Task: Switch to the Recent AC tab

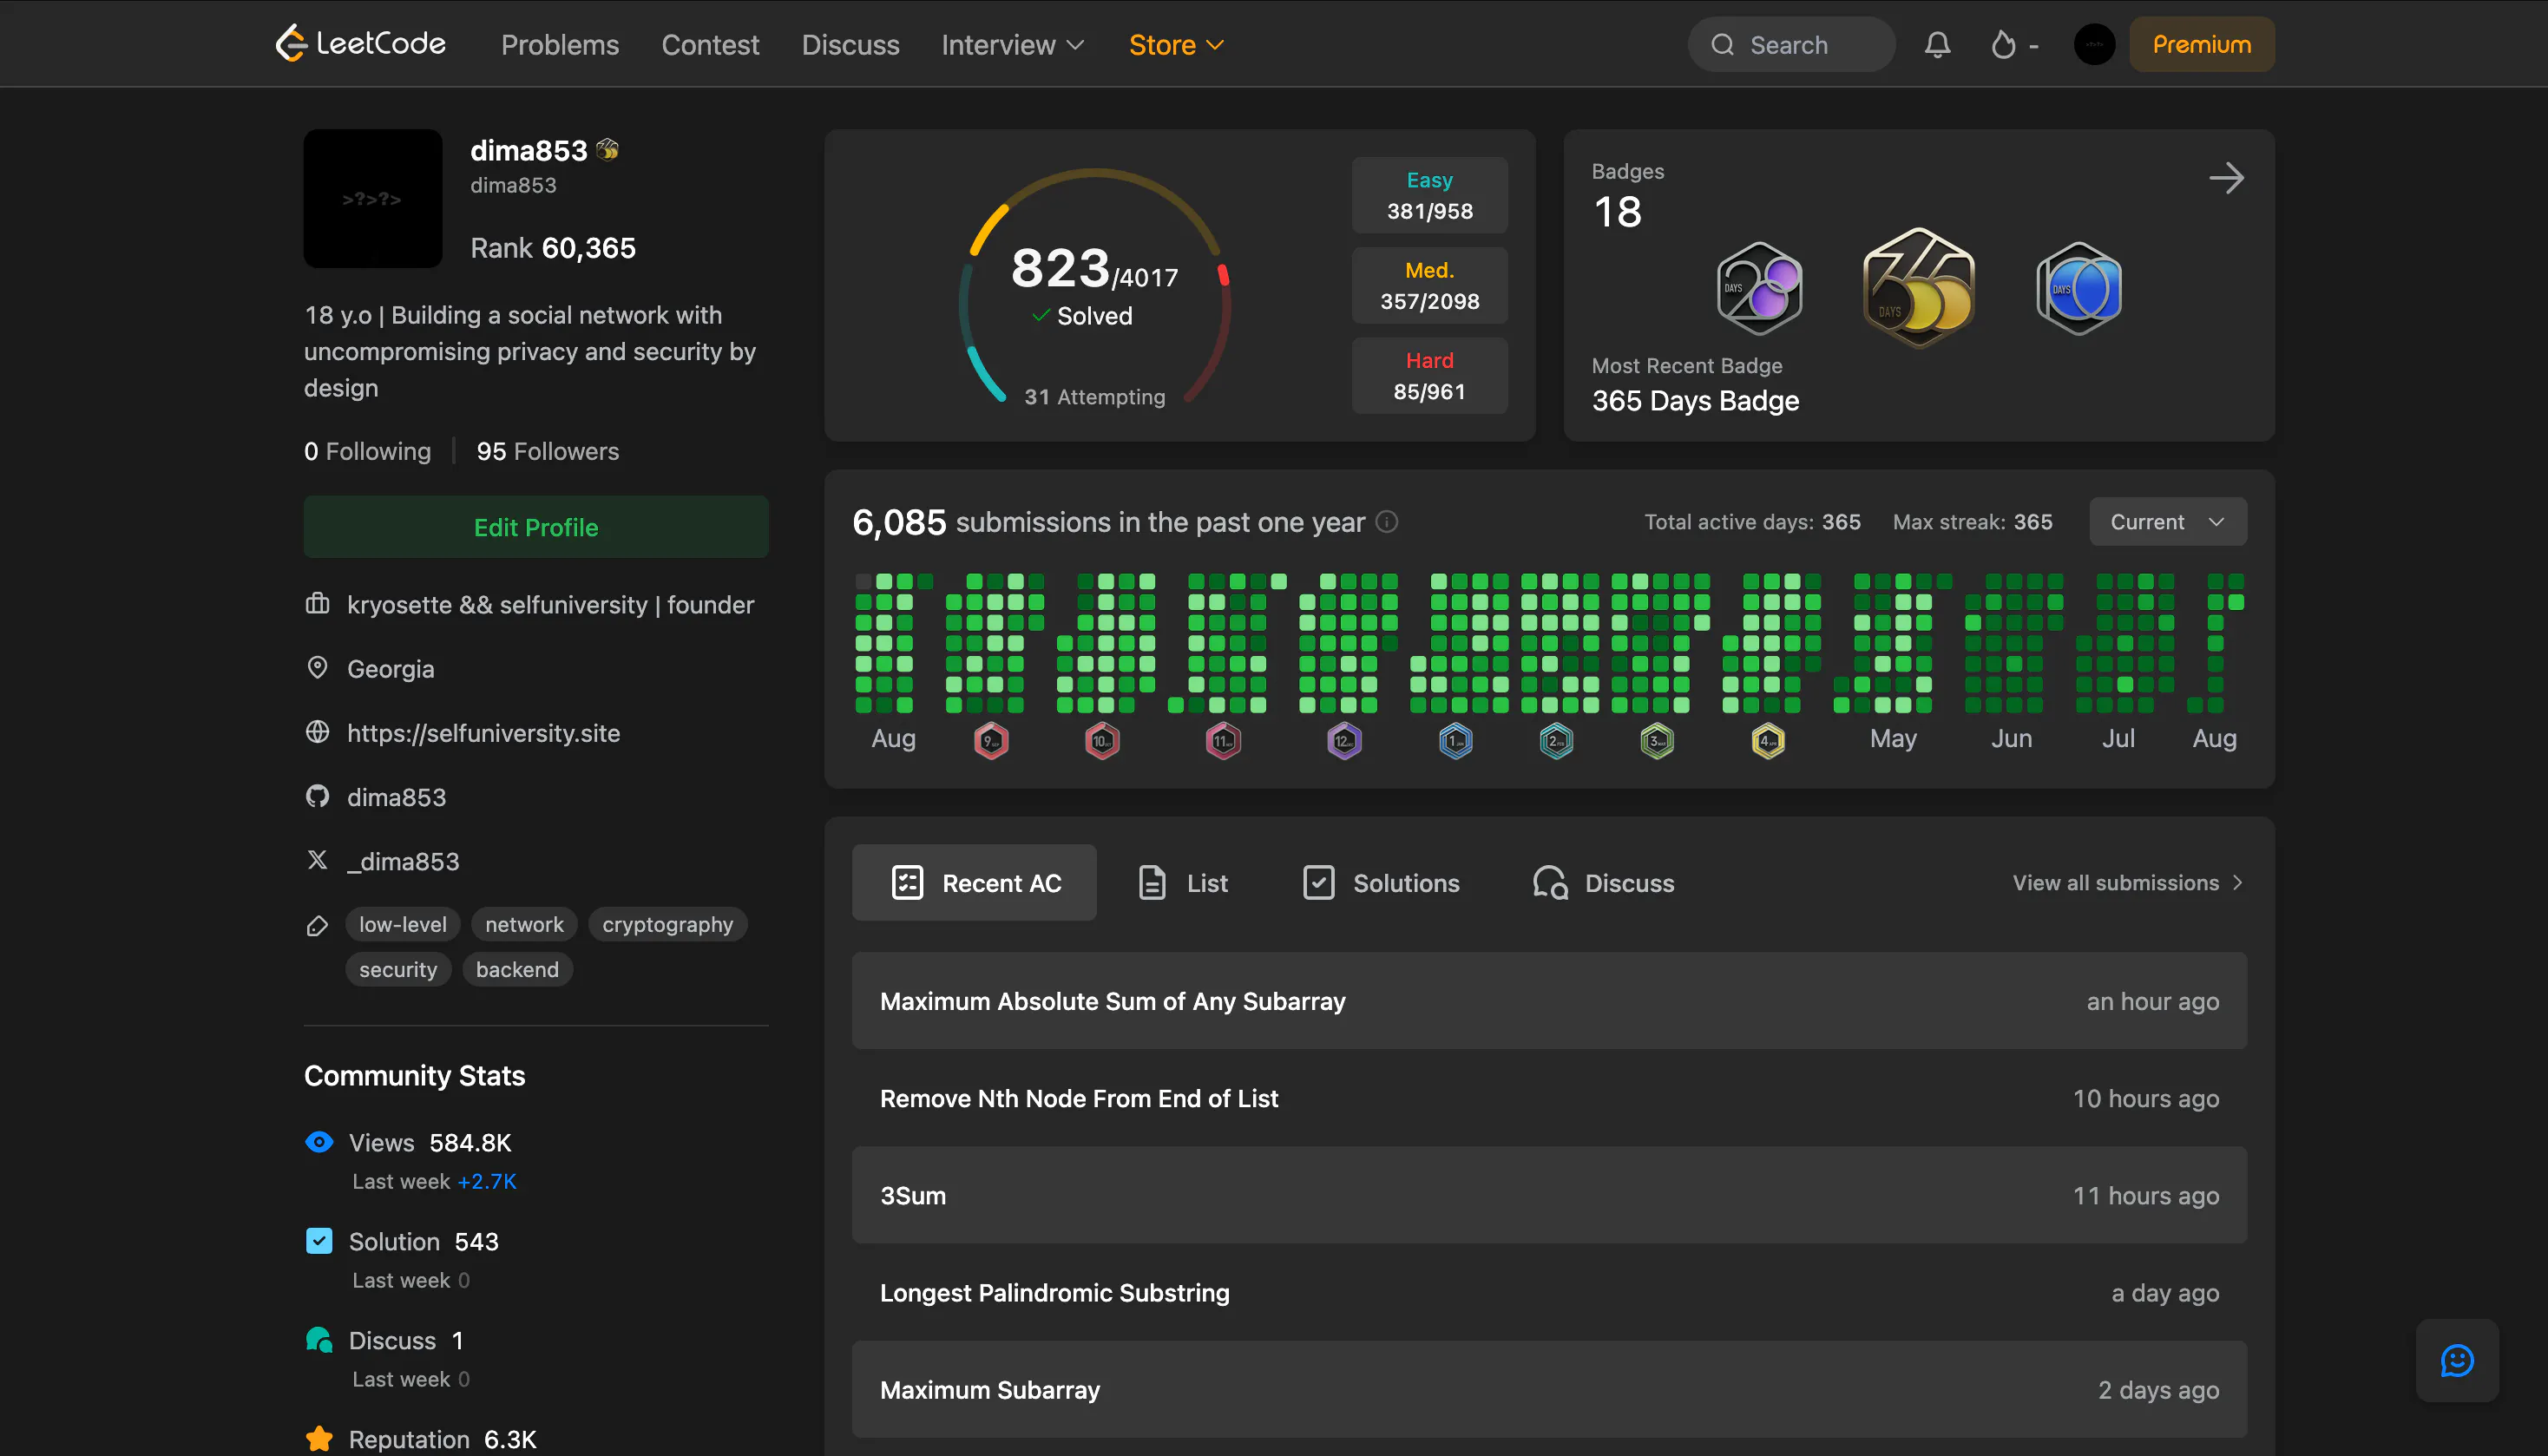Action: click(974, 883)
